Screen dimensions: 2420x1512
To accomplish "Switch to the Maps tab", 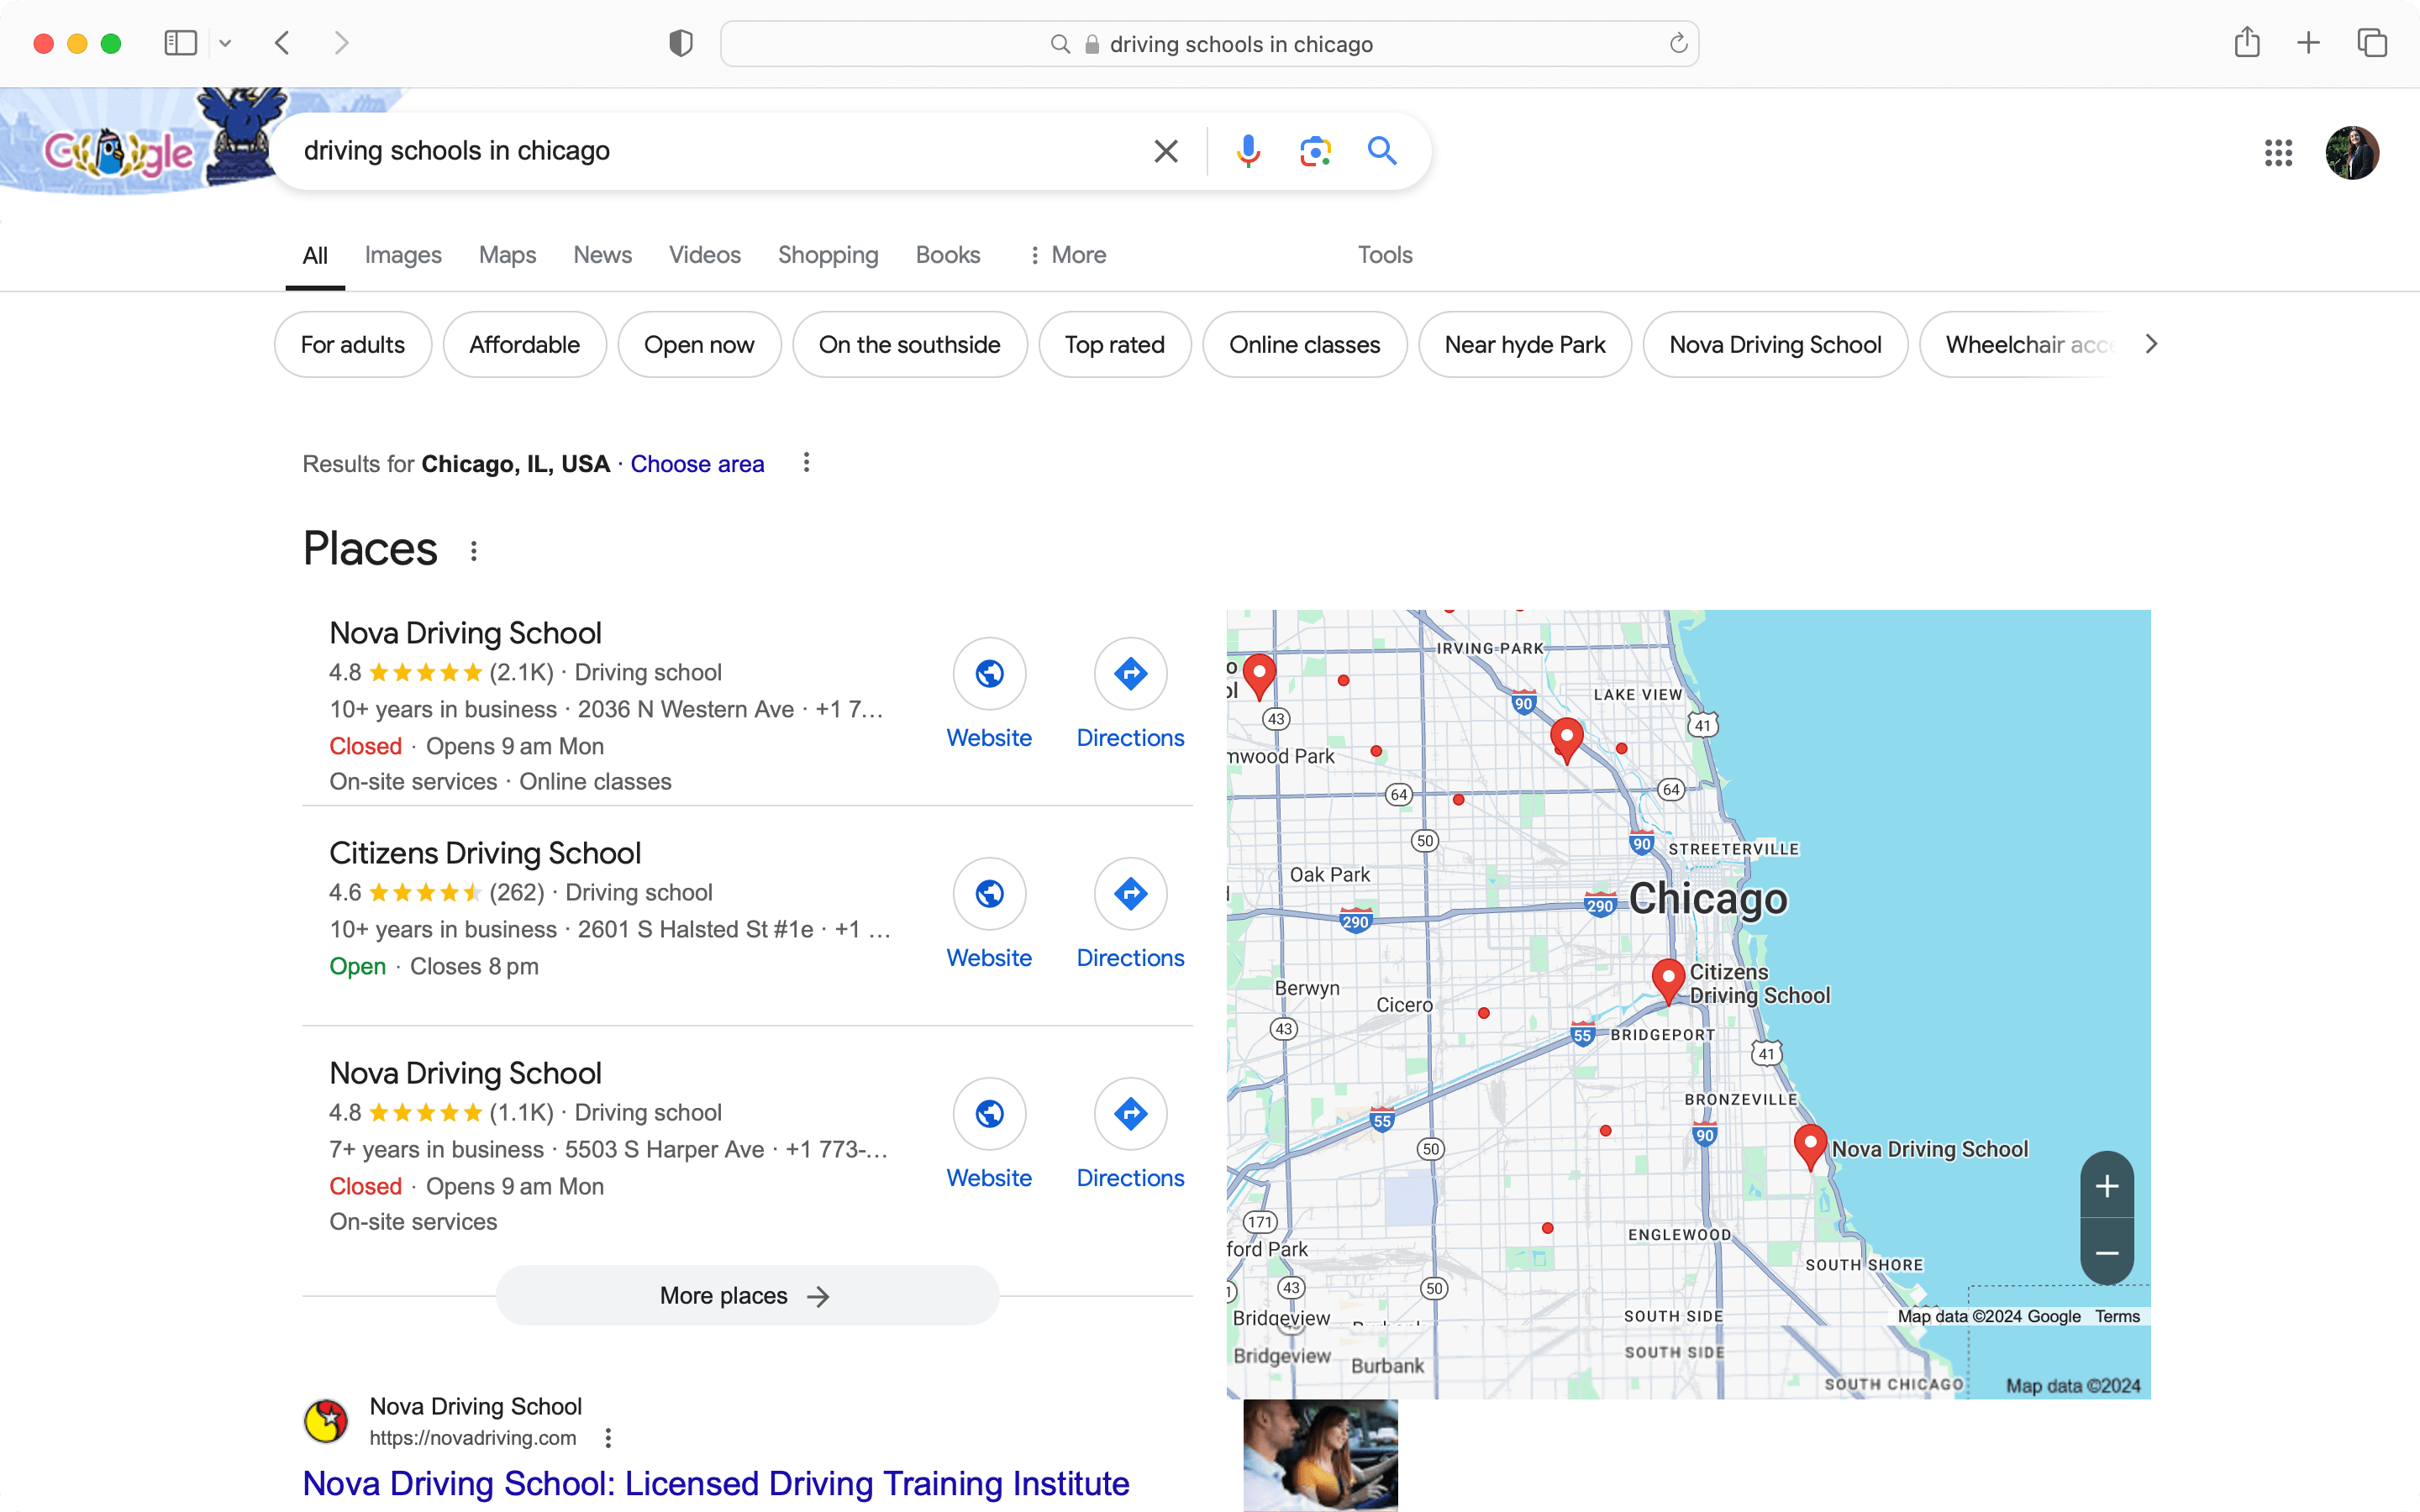I will pos(507,255).
